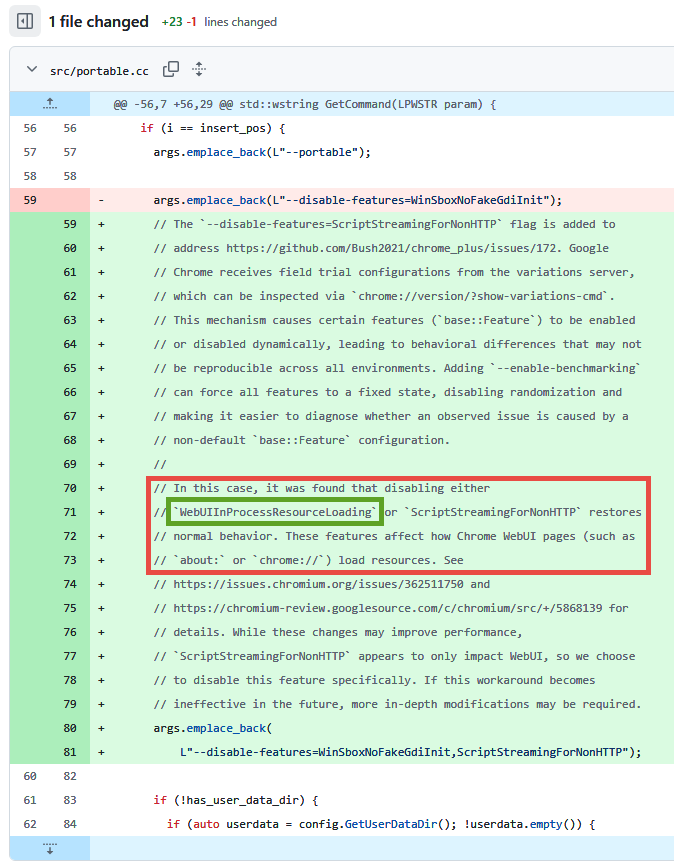The image size is (674, 868).
Task: Expand hidden lines below line 84
Action: tap(49, 848)
